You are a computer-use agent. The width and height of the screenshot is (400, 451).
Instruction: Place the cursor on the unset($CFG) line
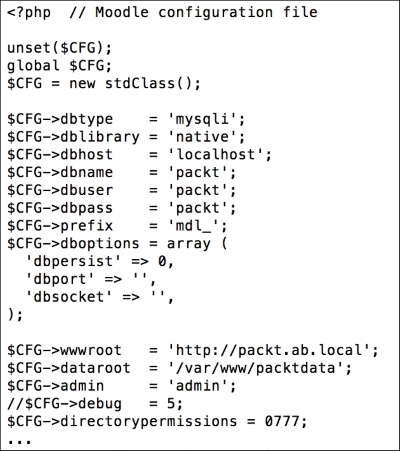(x=59, y=48)
